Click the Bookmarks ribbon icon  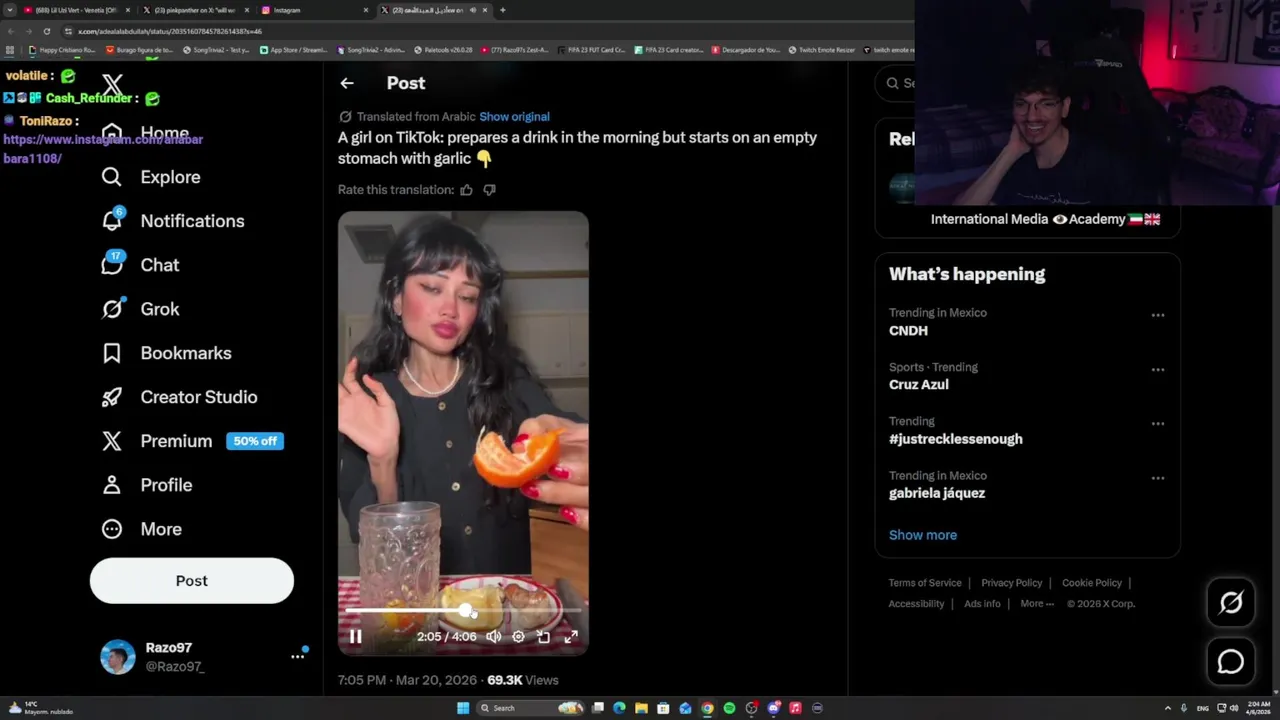(x=112, y=353)
